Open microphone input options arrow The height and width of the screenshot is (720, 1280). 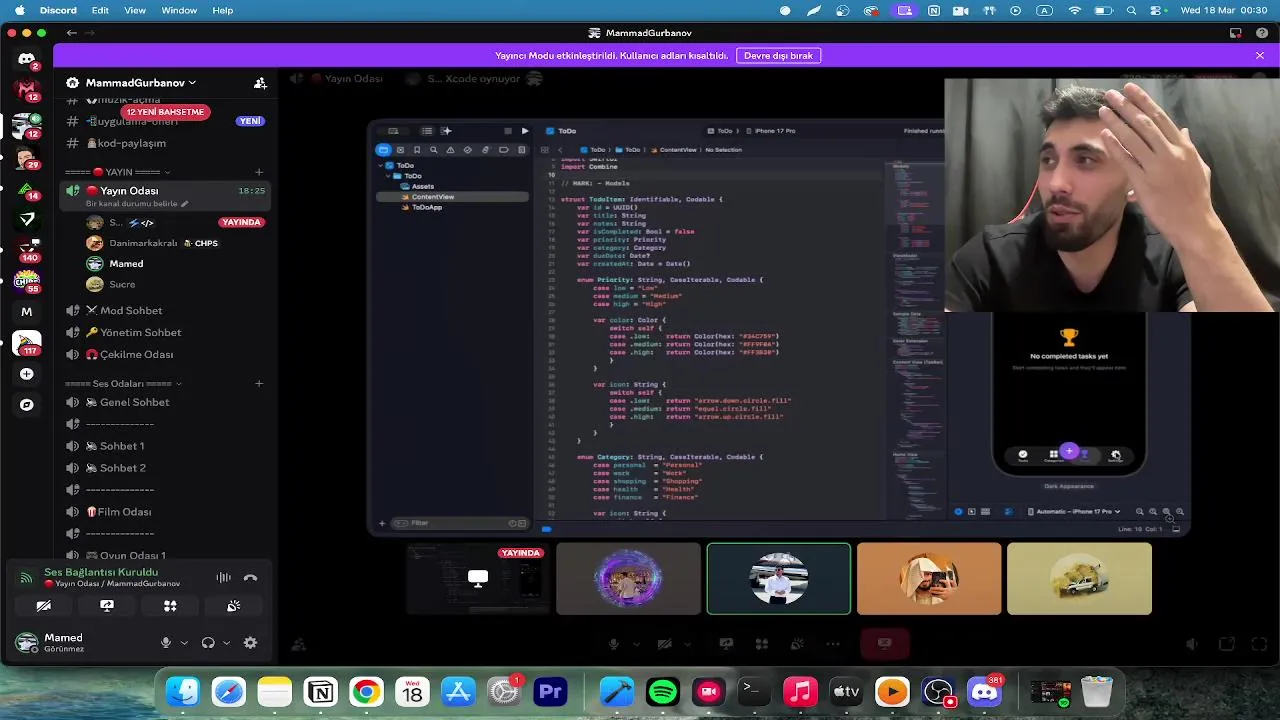[184, 643]
